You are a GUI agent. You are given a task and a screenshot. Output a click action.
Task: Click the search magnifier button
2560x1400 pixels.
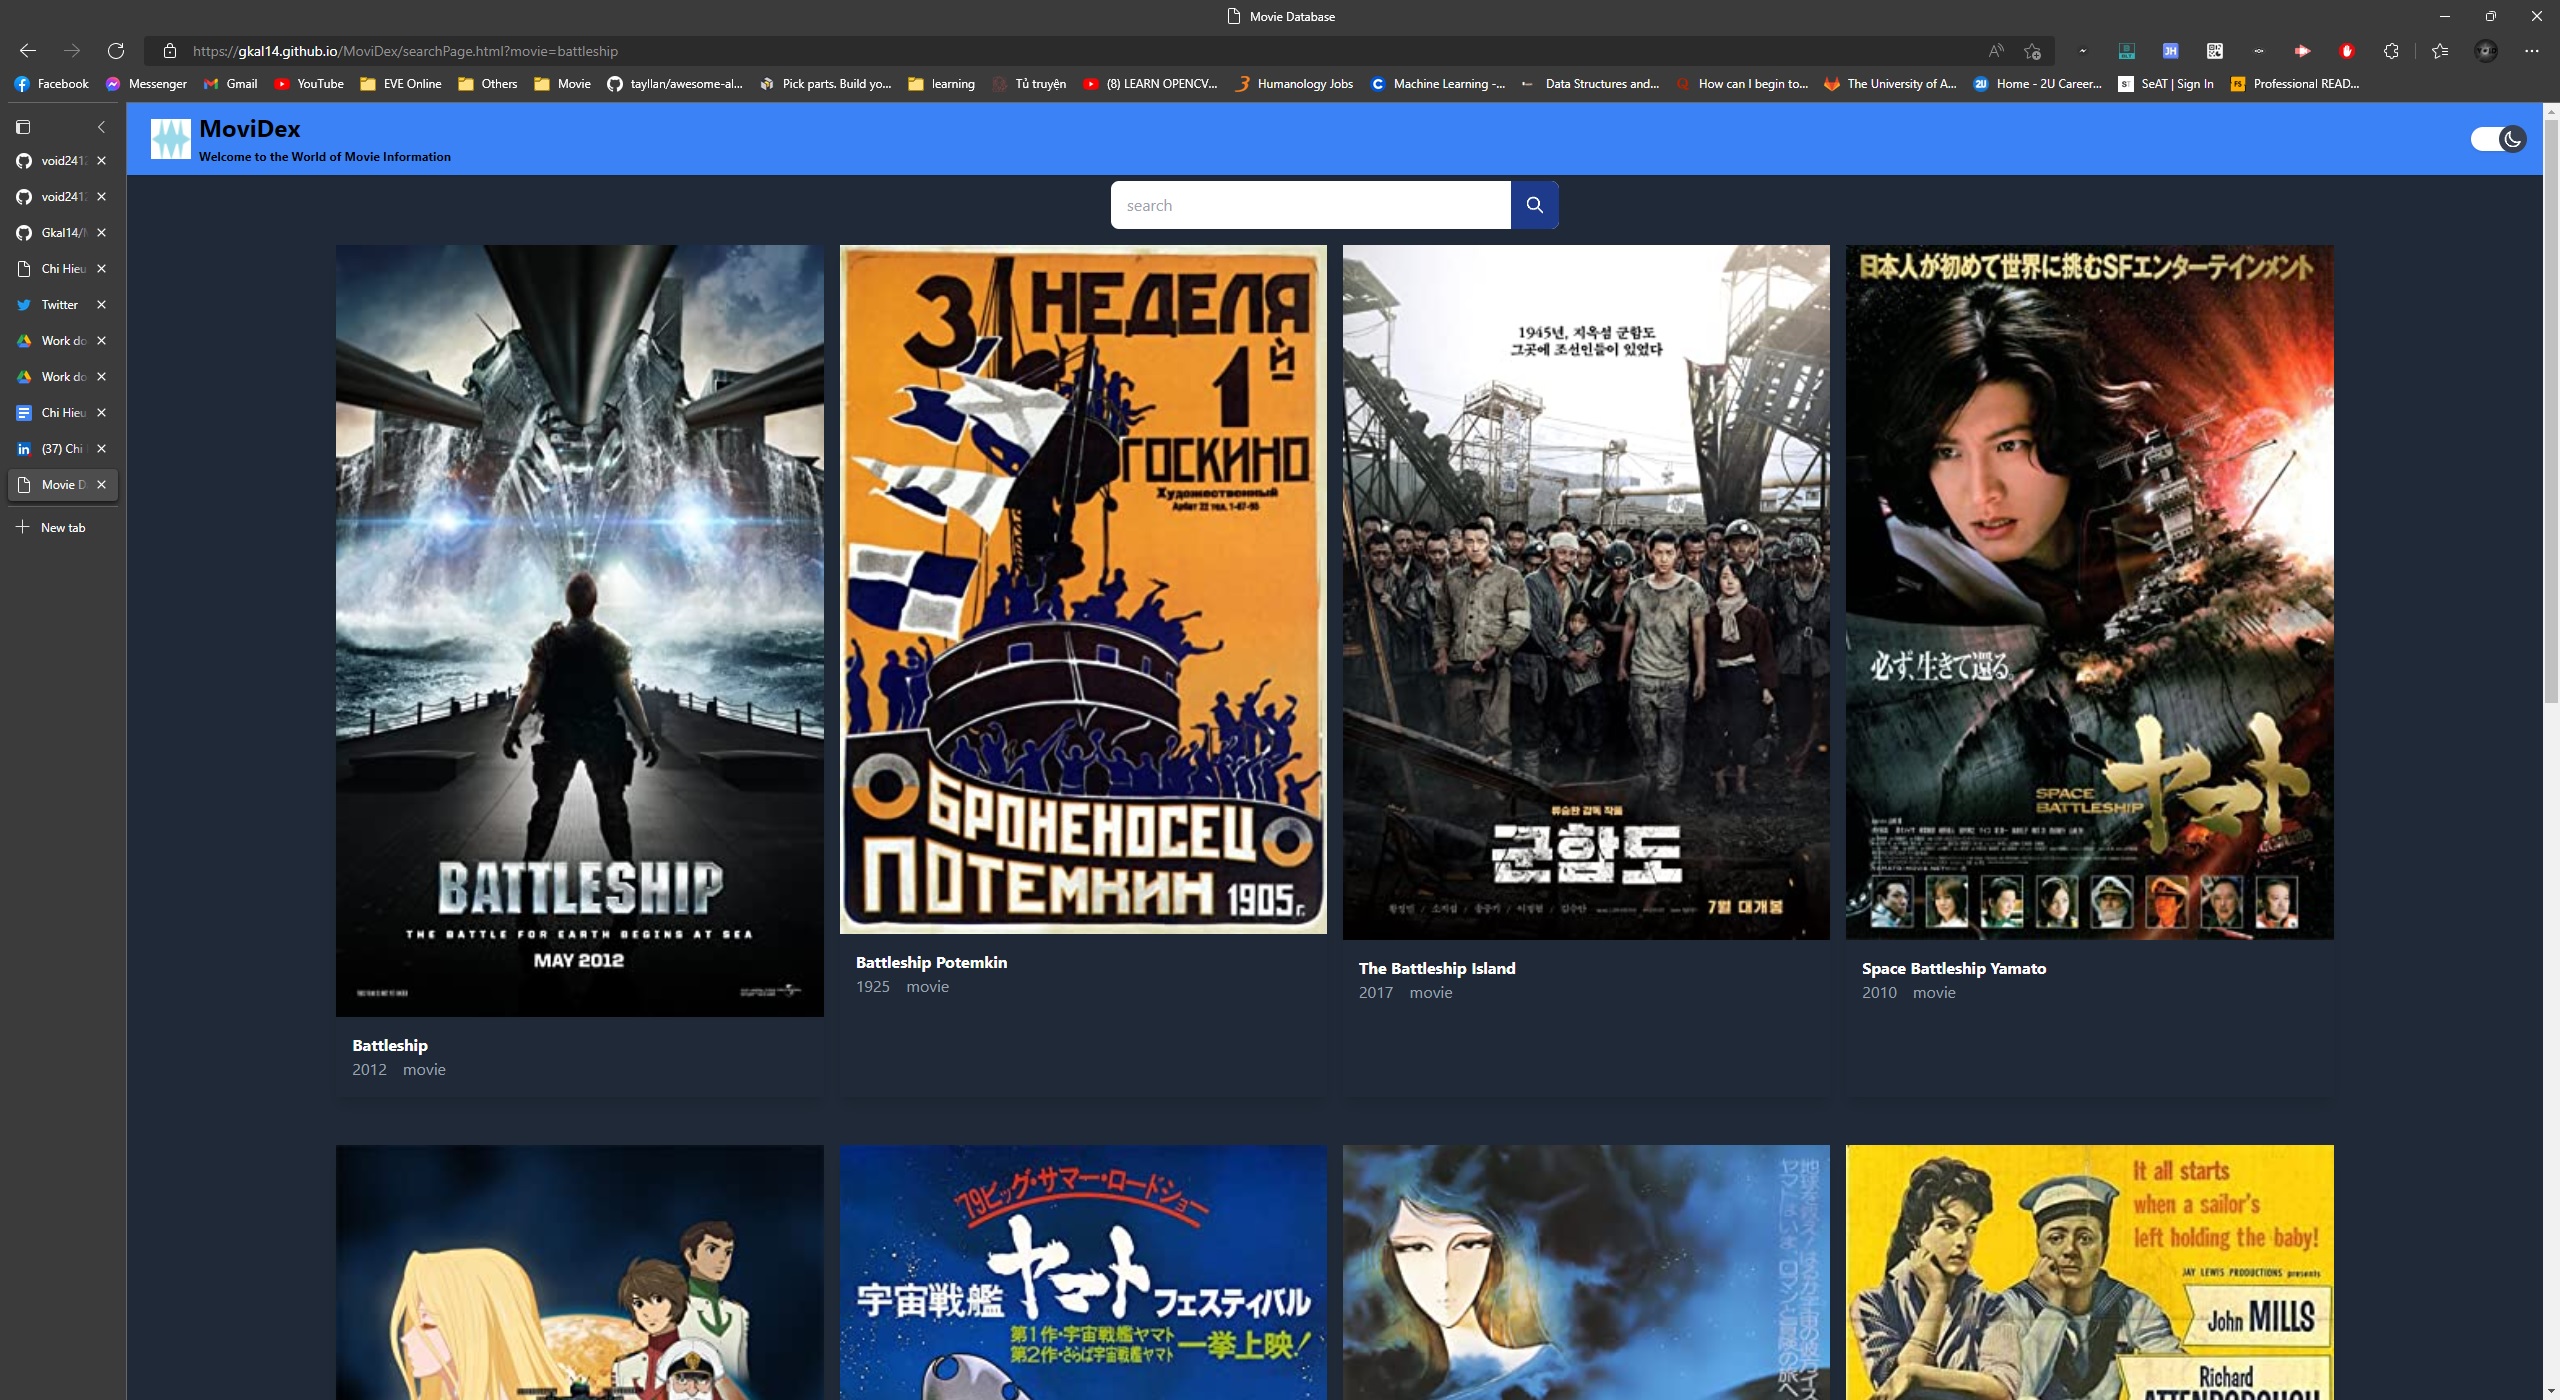click(x=1534, y=205)
